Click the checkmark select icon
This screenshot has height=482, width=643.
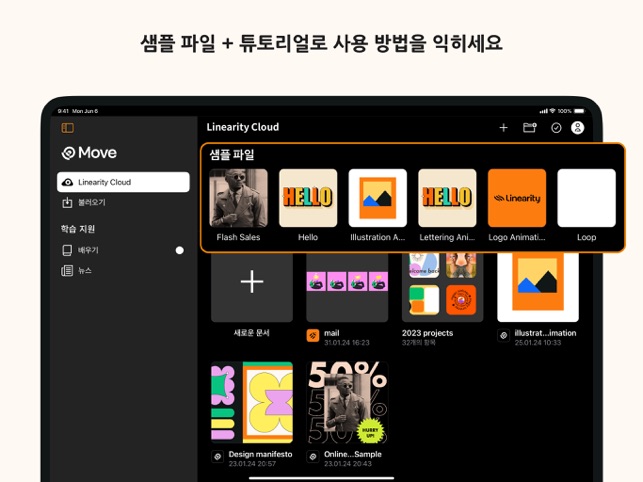point(556,128)
